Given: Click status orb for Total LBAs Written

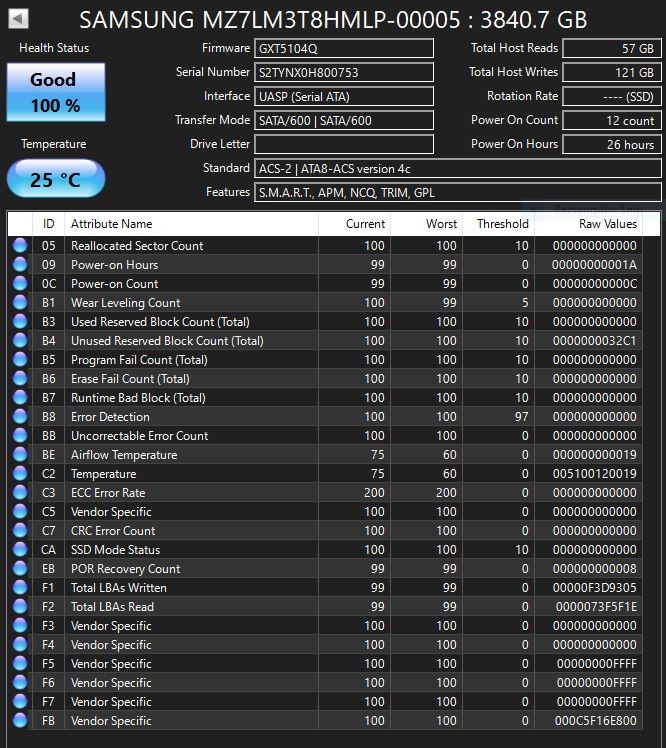Looking at the screenshot, I should coord(20,587).
